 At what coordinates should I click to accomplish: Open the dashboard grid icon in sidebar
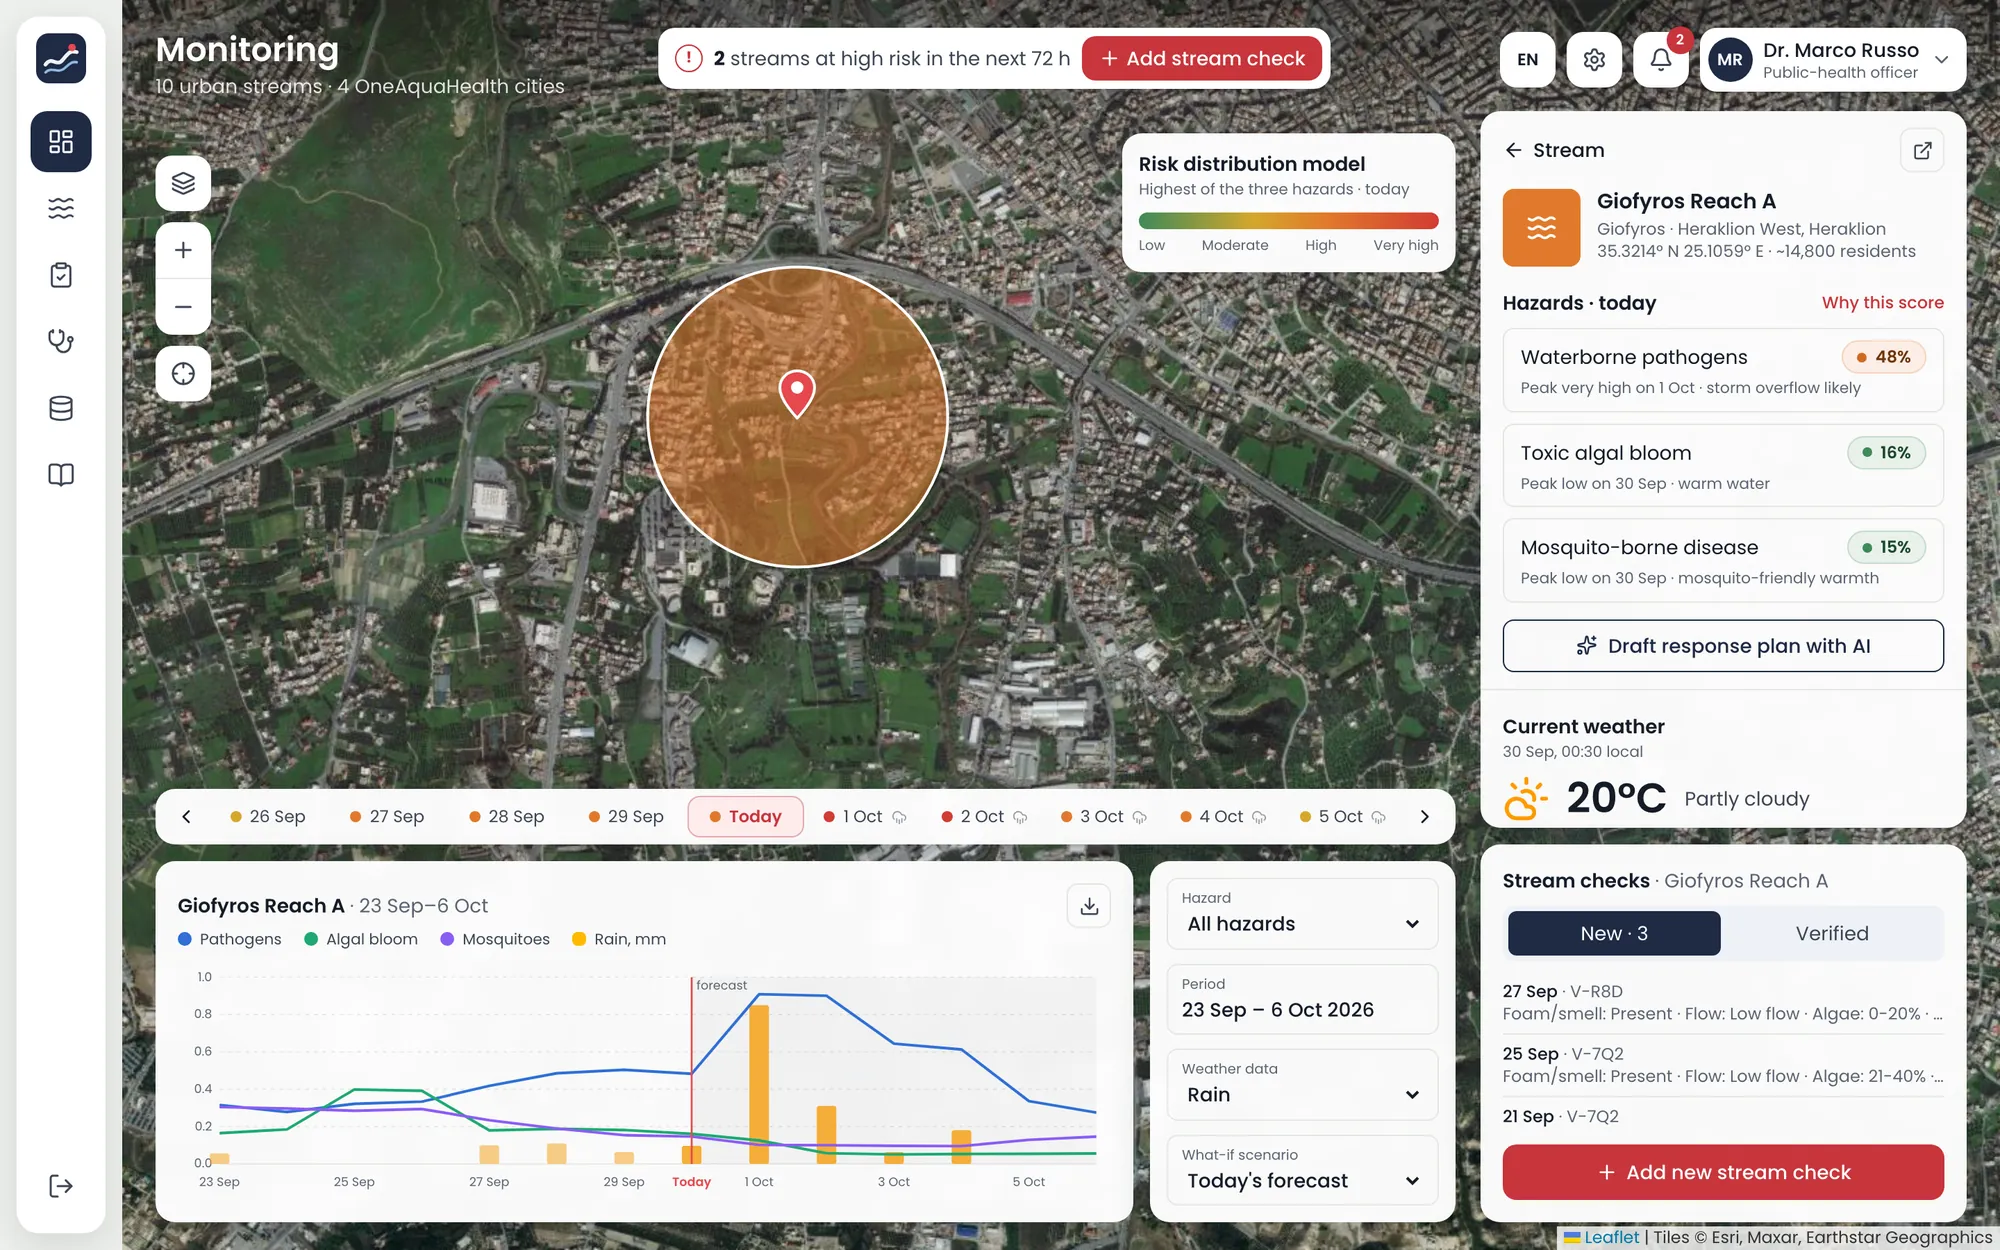(x=61, y=141)
